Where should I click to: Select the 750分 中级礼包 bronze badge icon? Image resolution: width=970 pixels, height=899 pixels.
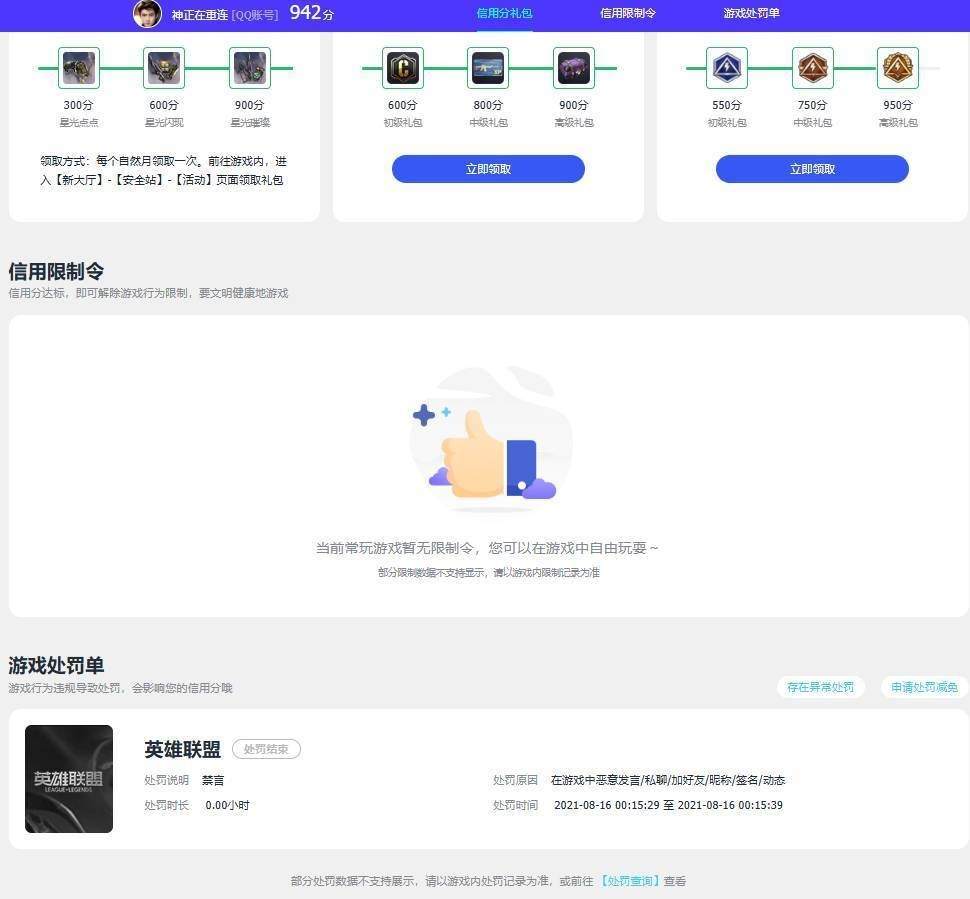click(x=812, y=68)
